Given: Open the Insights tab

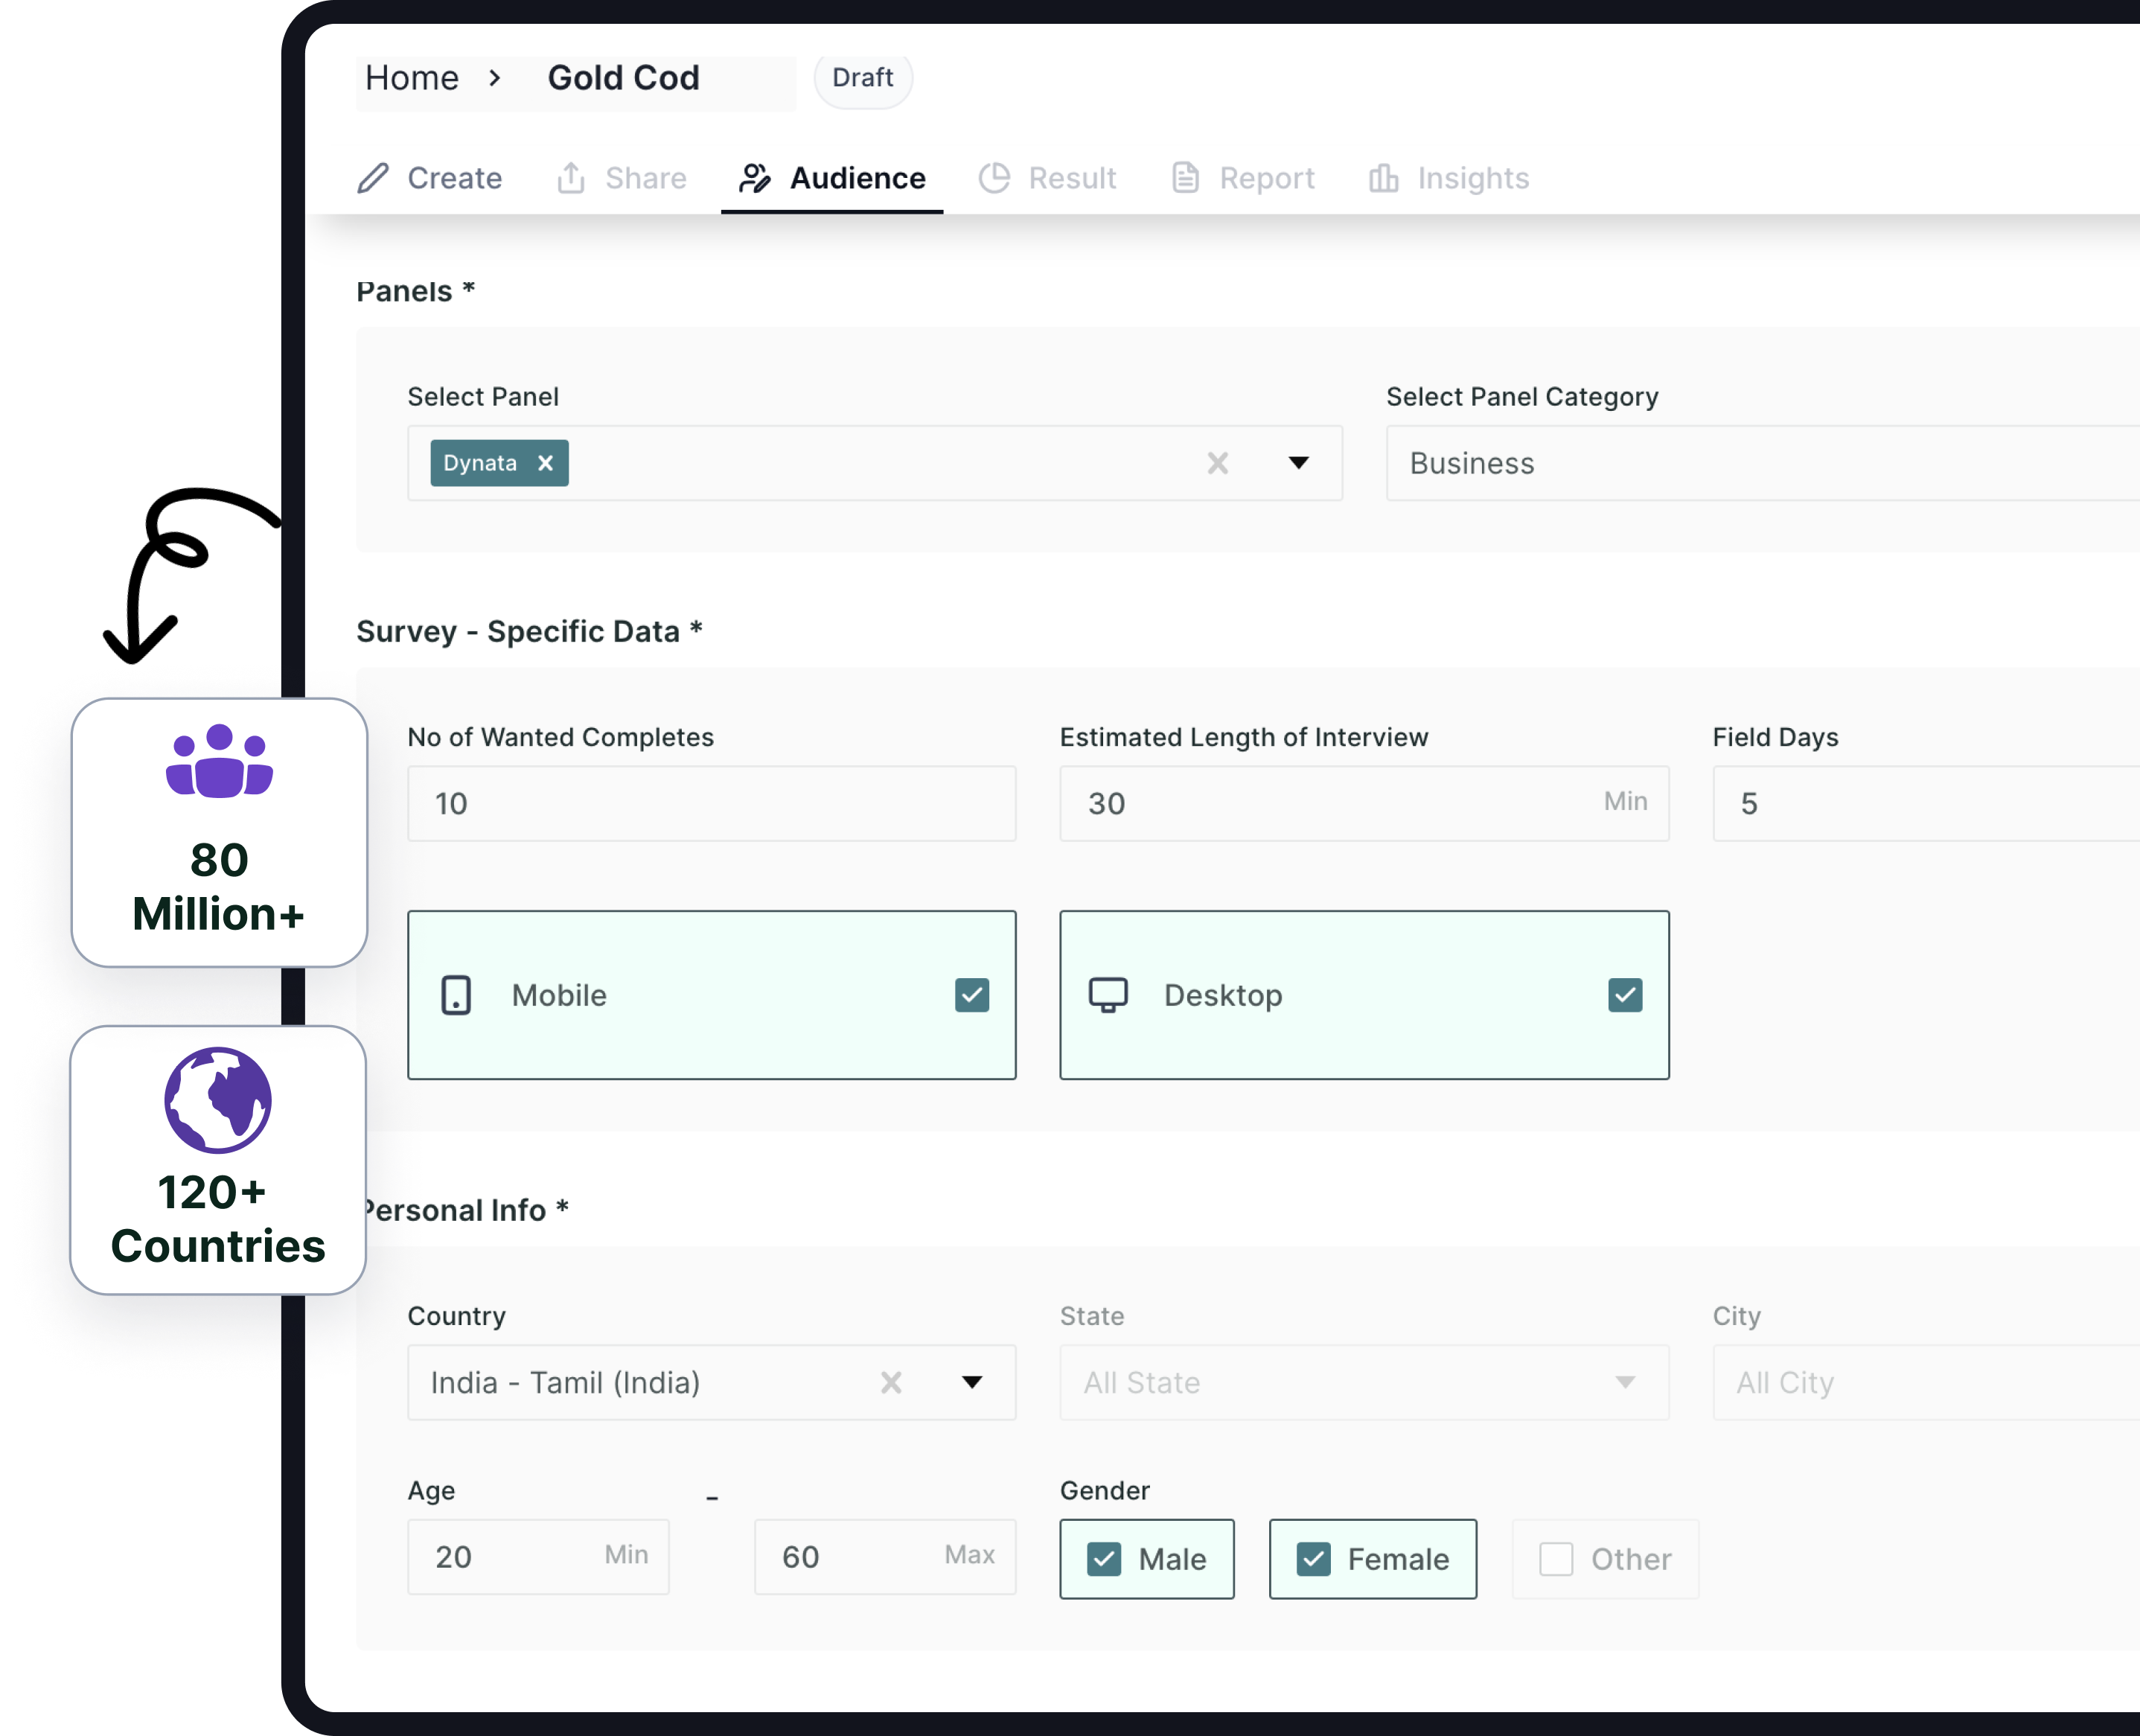Looking at the screenshot, I should tap(1449, 178).
